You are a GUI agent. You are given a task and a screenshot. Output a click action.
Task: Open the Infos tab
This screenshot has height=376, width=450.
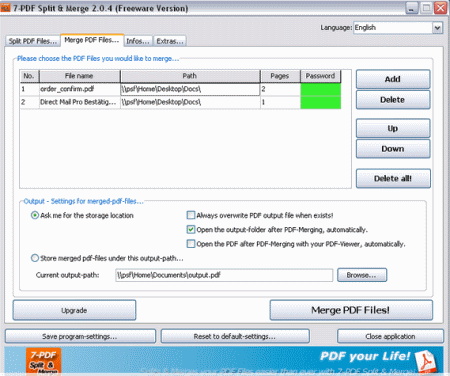[x=138, y=41]
